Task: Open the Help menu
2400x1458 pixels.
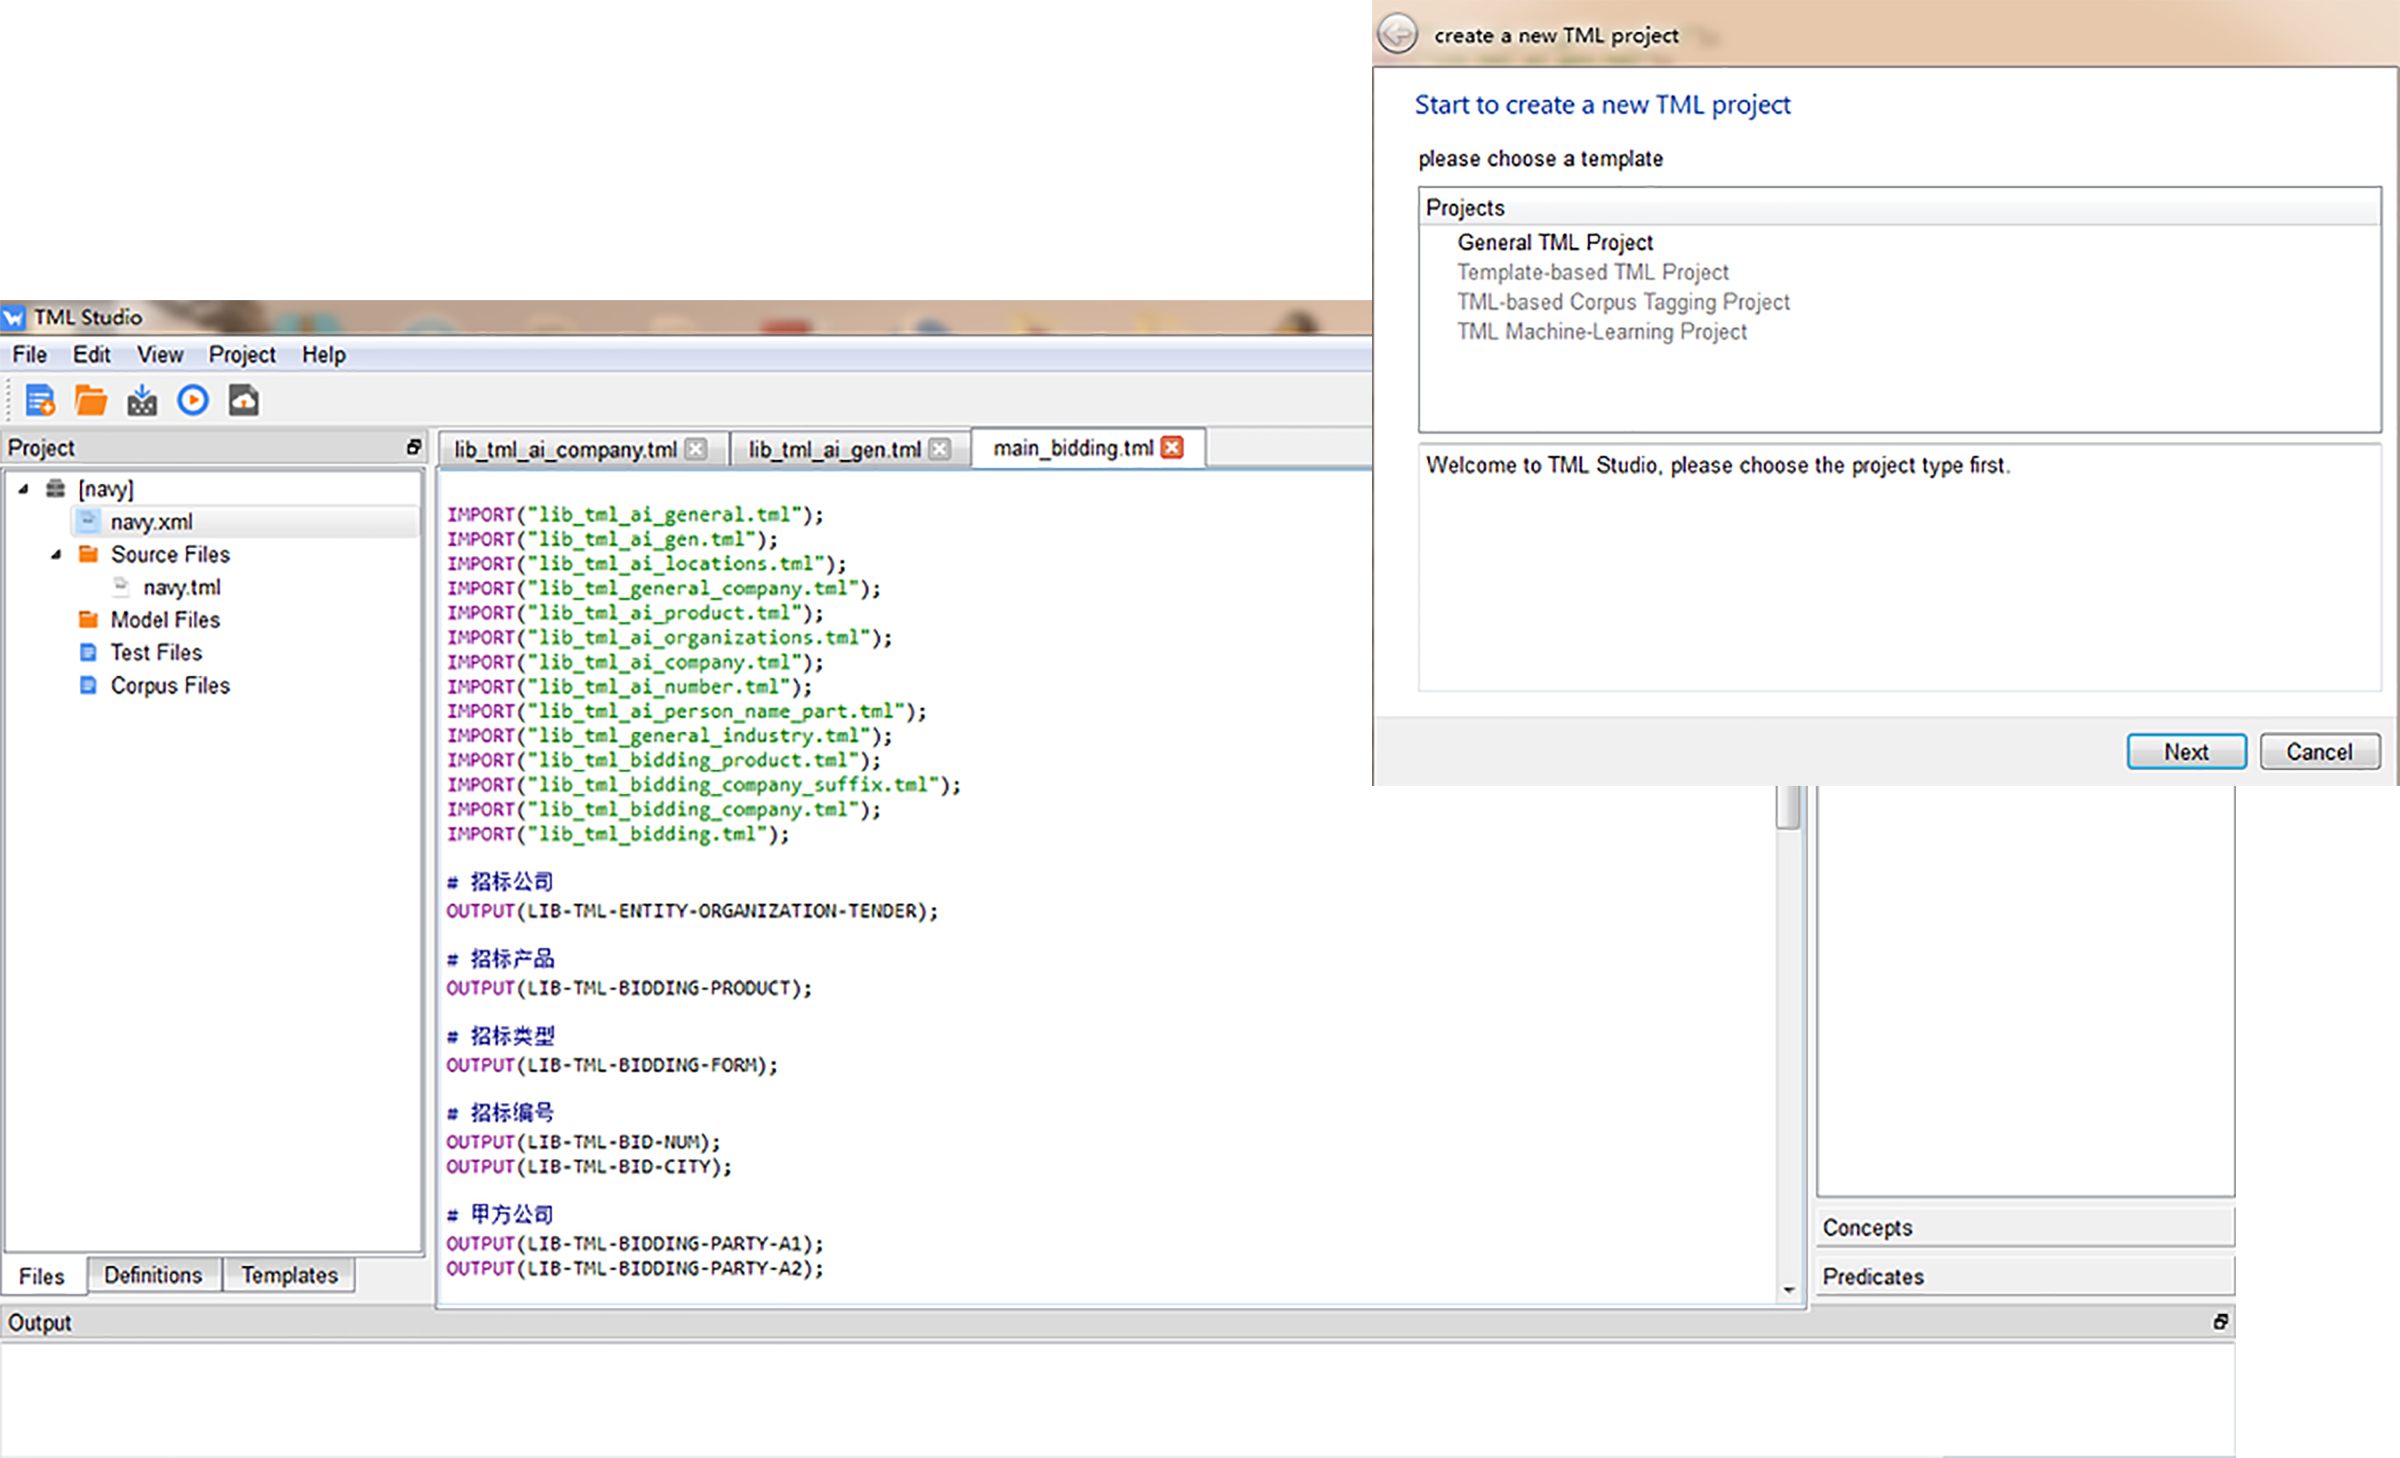Action: [324, 354]
